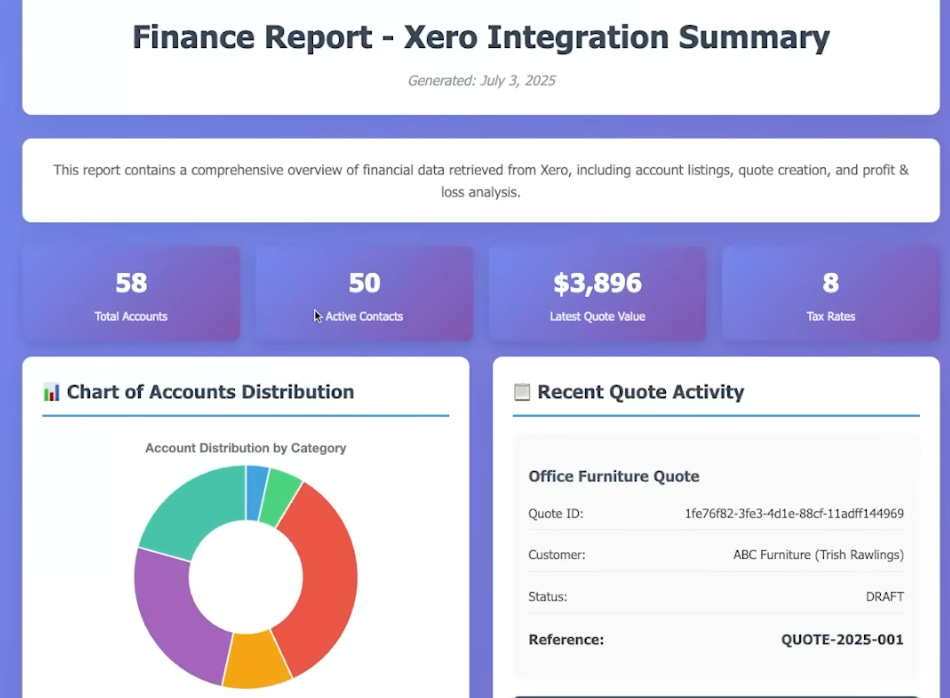This screenshot has height=698, width=950.
Task: Click the bar chart icon beside Chart of Accounts
Action: click(x=51, y=392)
